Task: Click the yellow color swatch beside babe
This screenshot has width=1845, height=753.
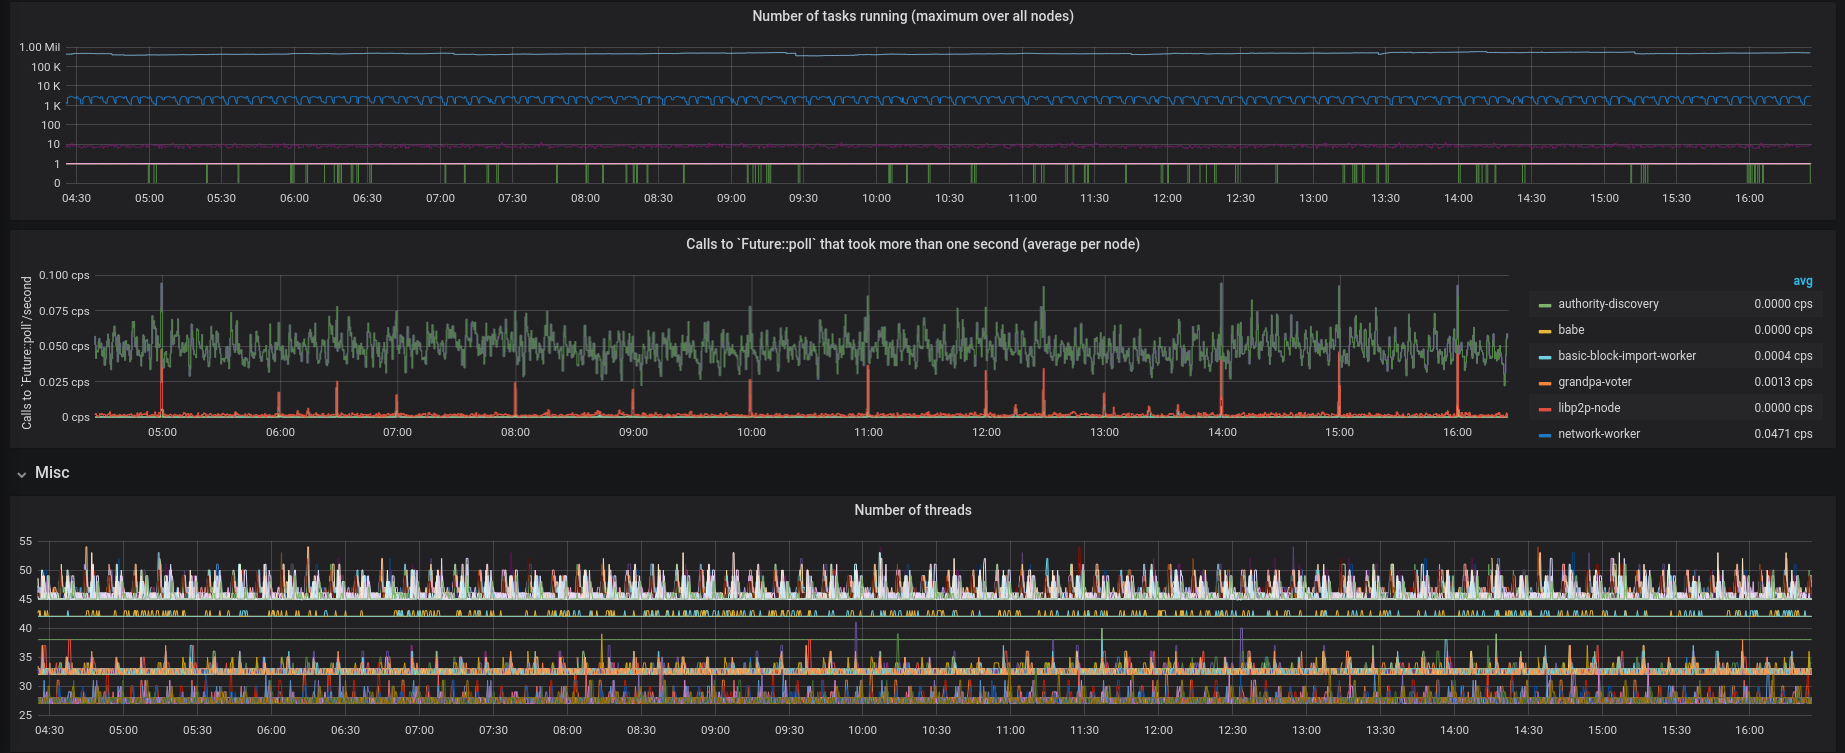Action: click(x=1545, y=331)
